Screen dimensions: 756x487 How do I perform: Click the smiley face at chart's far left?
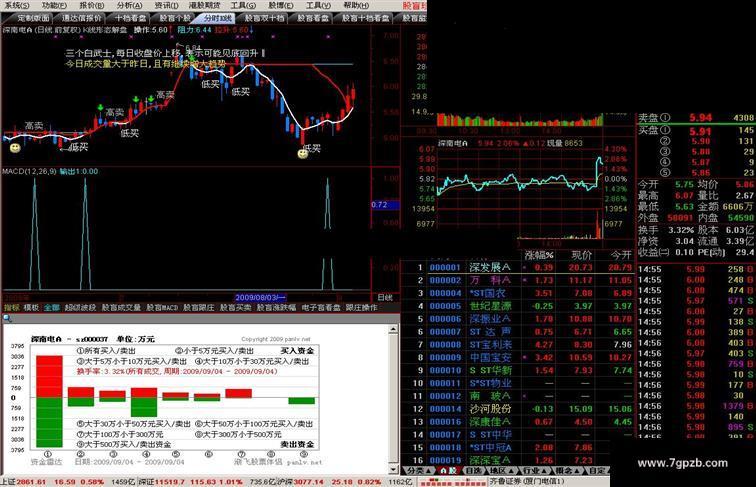click(x=15, y=148)
